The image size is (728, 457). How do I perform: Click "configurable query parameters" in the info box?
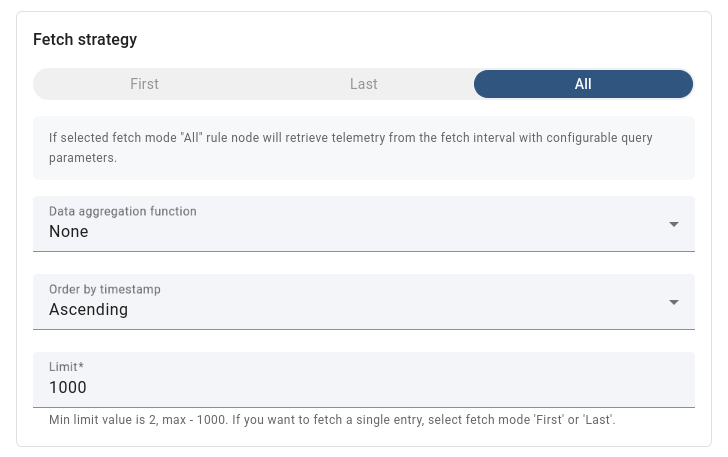[x=598, y=138]
